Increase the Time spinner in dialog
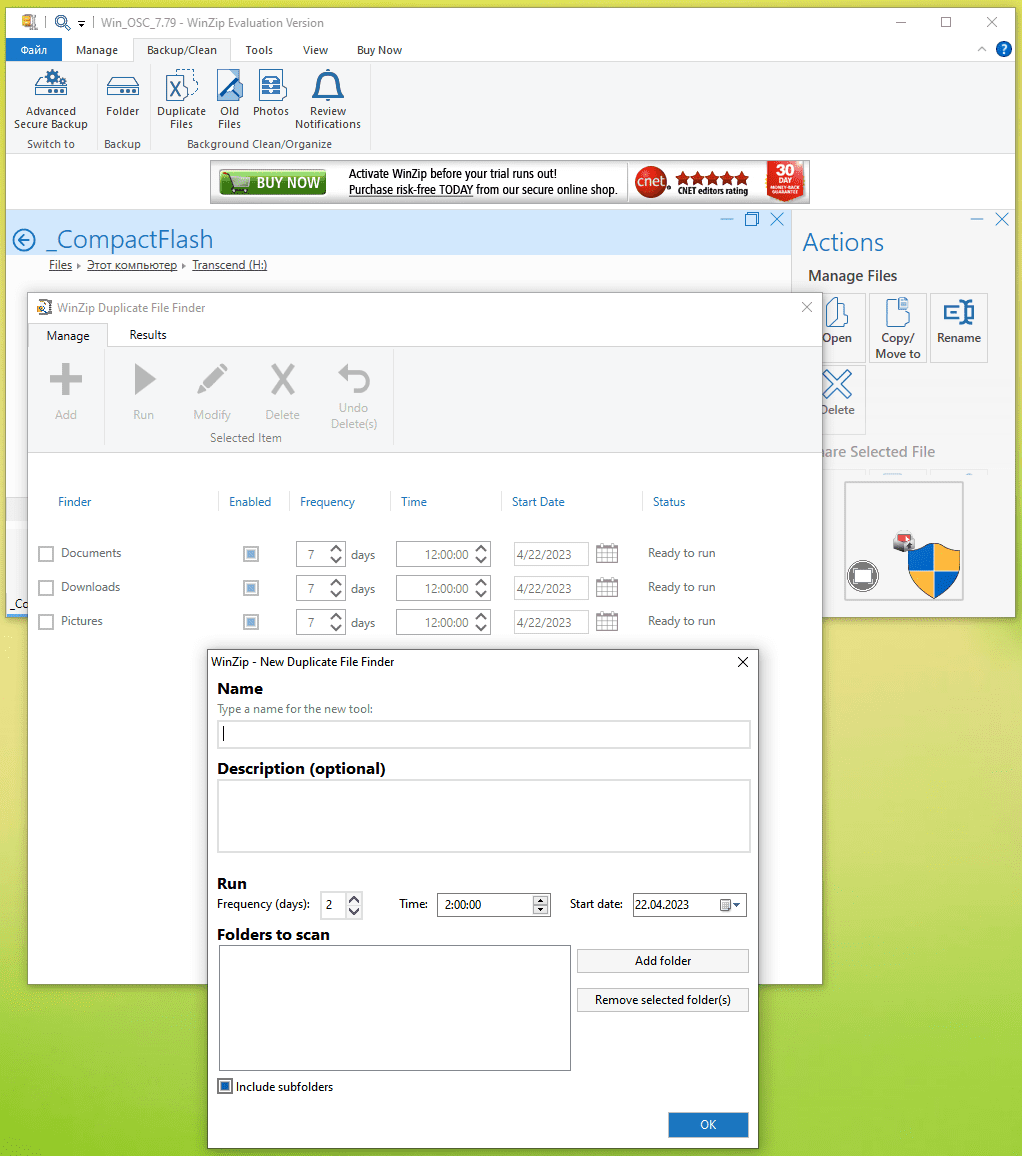 pos(540,900)
